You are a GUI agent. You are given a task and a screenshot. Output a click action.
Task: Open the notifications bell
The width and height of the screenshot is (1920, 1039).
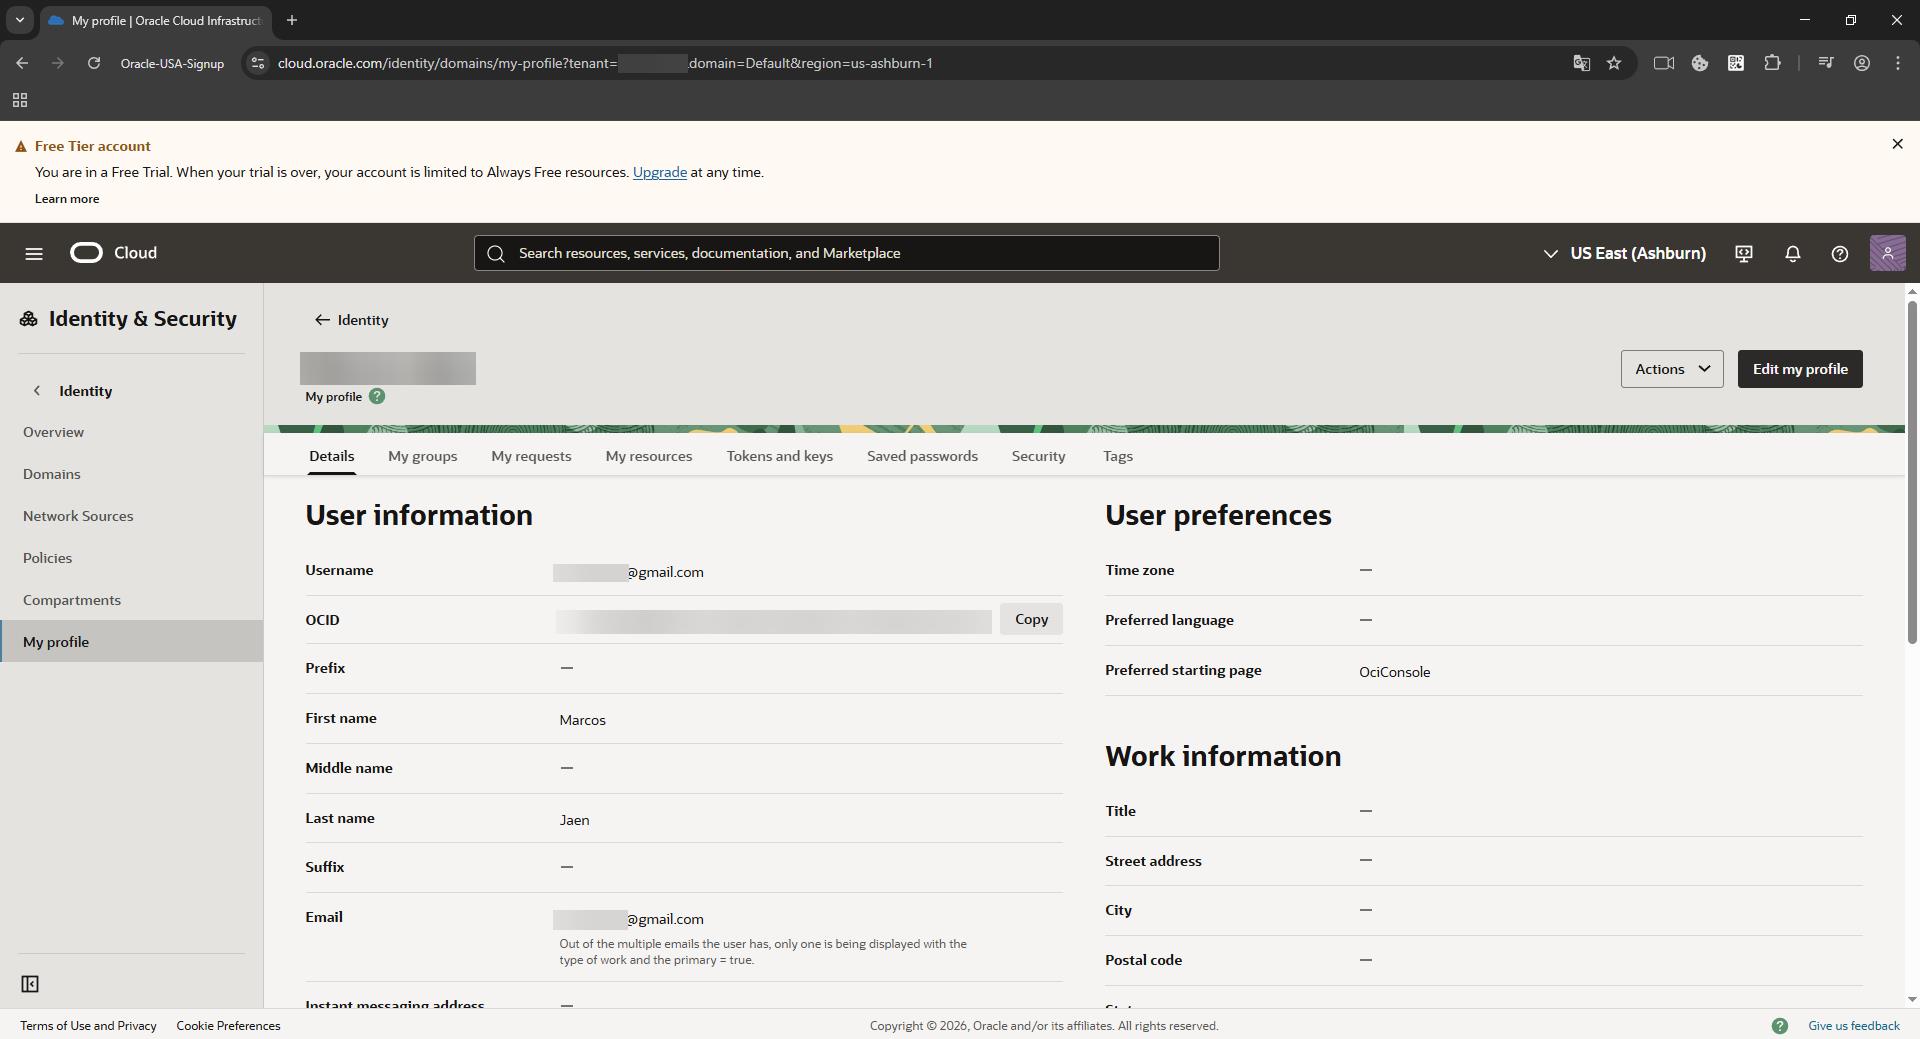1792,254
